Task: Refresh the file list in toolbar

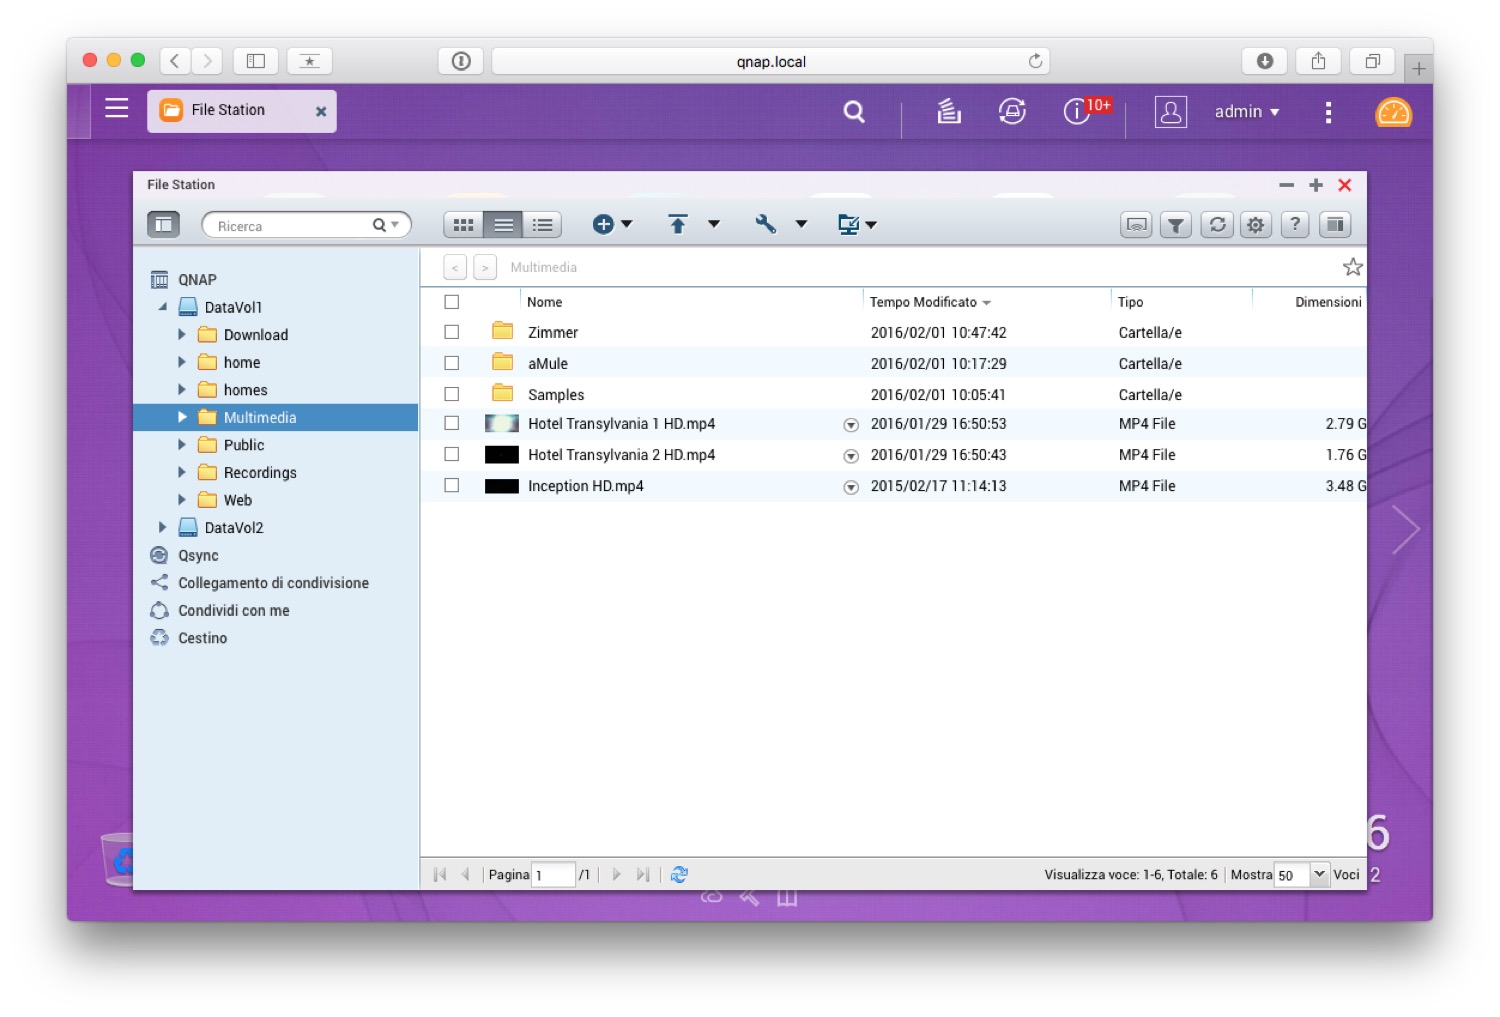Action: pyautogui.click(x=1217, y=225)
